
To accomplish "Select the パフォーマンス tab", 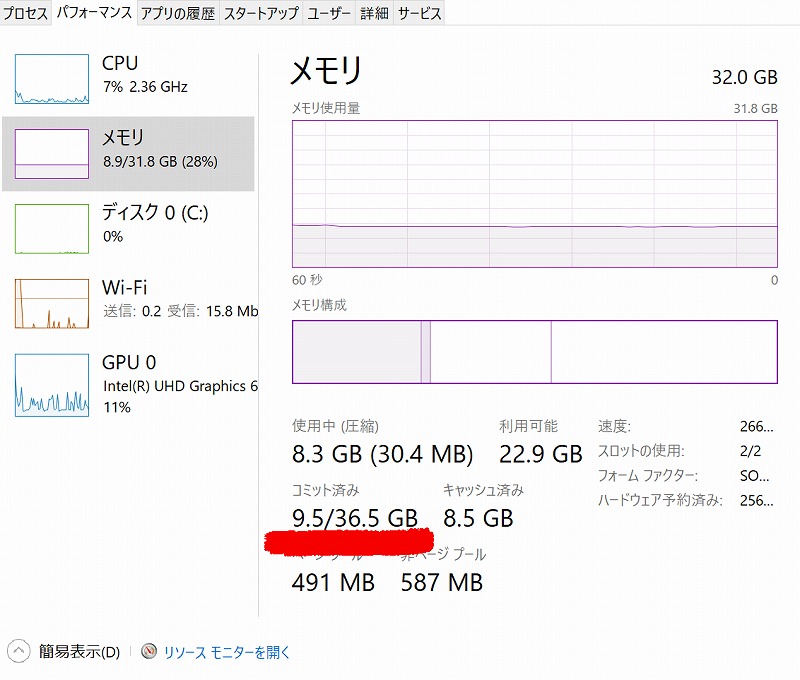I will coord(94,12).
